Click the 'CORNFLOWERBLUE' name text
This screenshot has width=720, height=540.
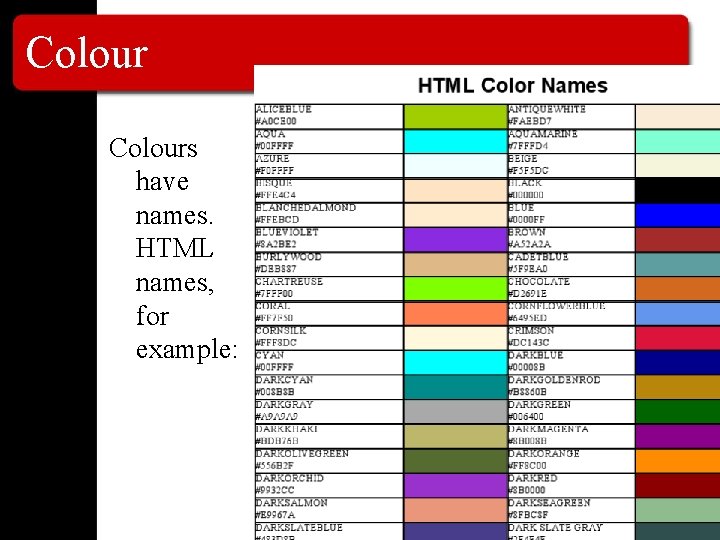[x=557, y=306]
